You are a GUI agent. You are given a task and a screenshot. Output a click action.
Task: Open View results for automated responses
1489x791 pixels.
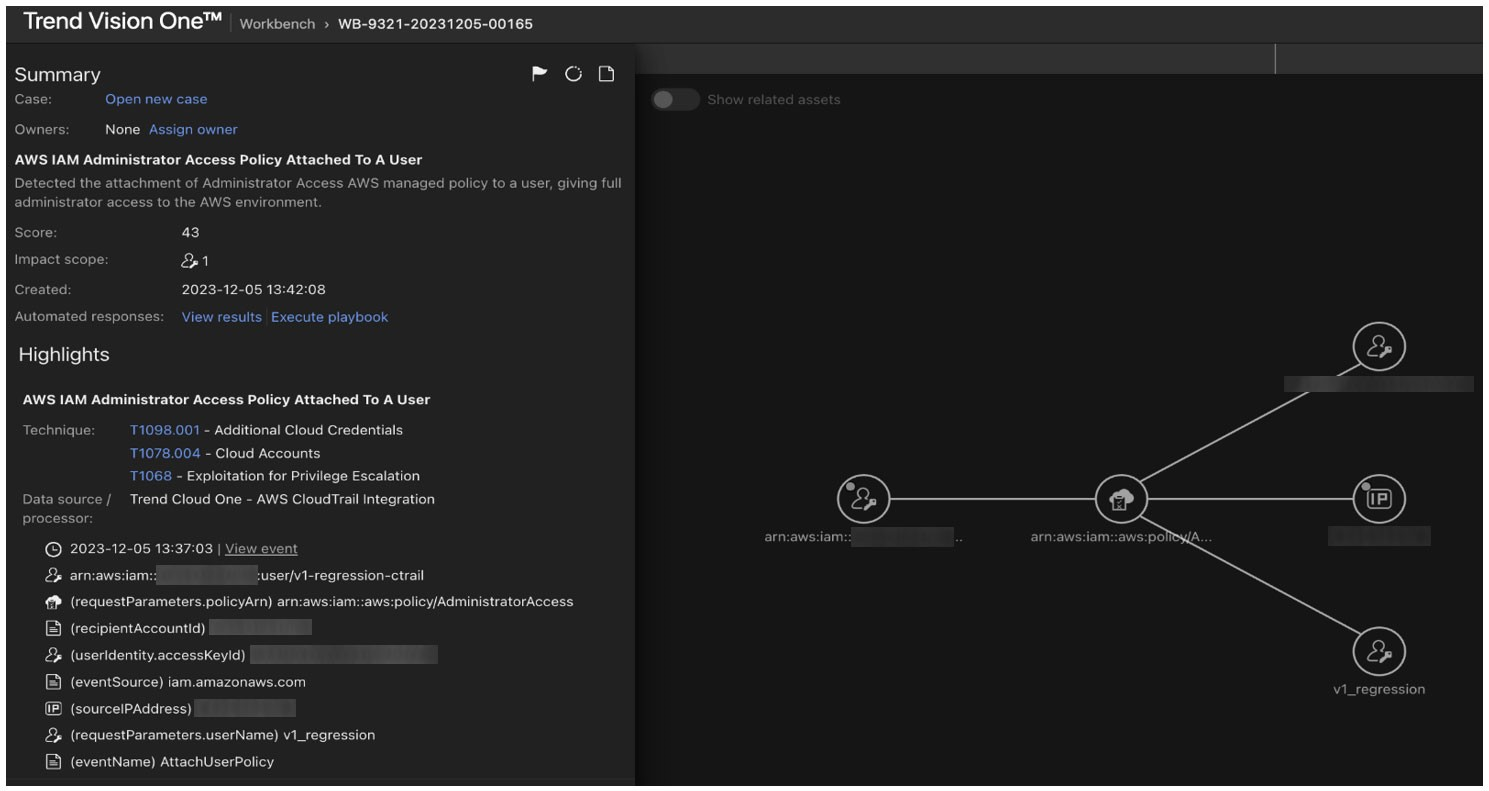point(221,317)
